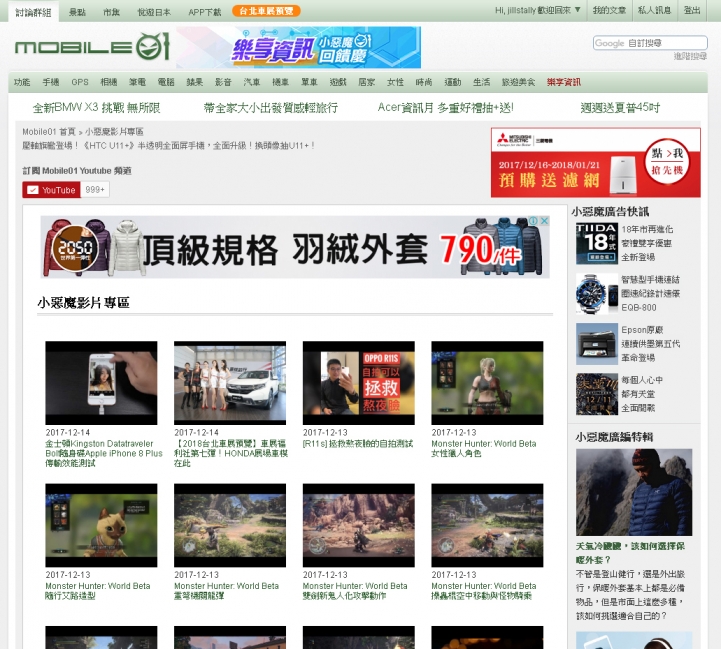Click 小惡魔影片專區 breadcrumb link
This screenshot has height=649, width=721.
pos(114,132)
